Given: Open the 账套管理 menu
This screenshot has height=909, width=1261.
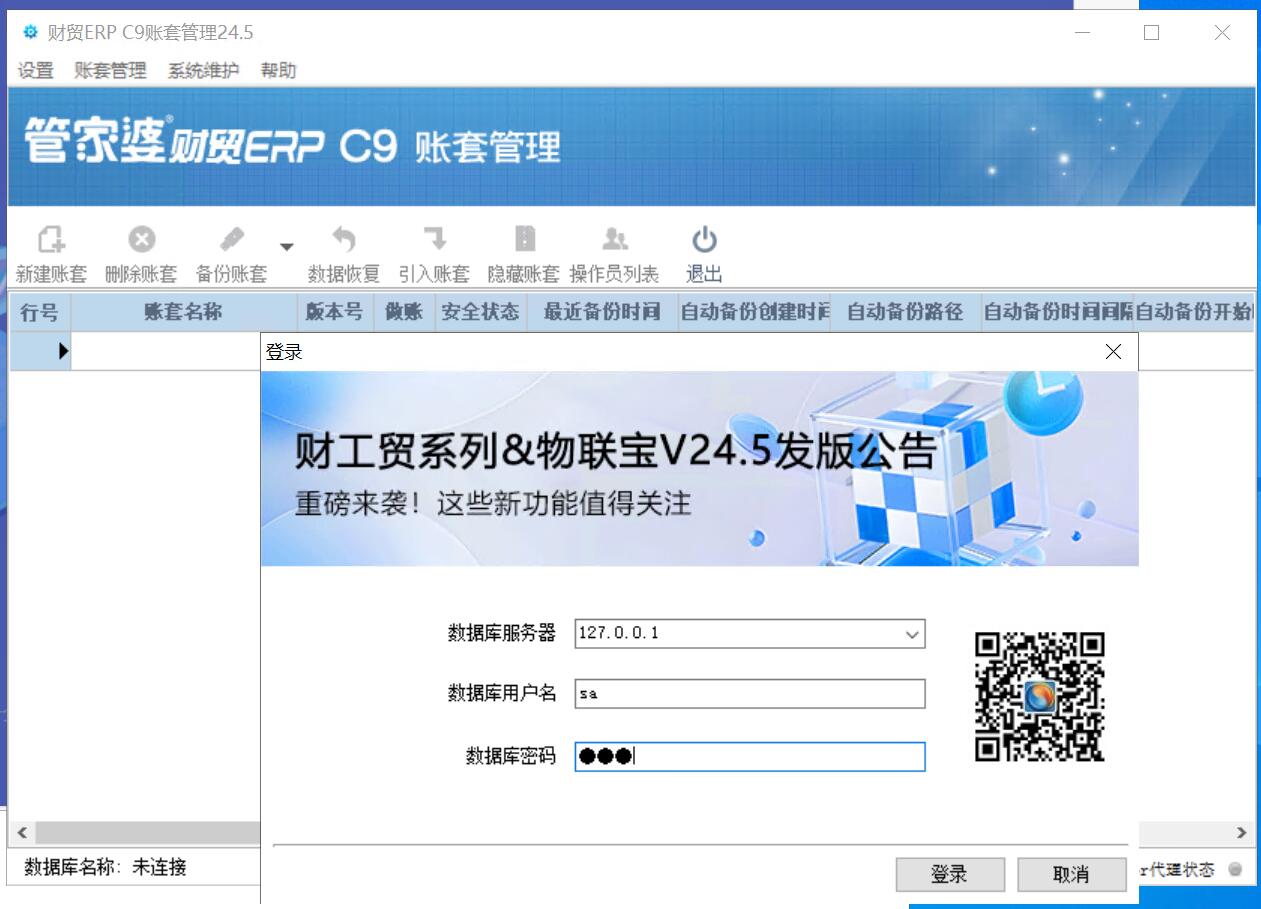Looking at the screenshot, I should [110, 70].
